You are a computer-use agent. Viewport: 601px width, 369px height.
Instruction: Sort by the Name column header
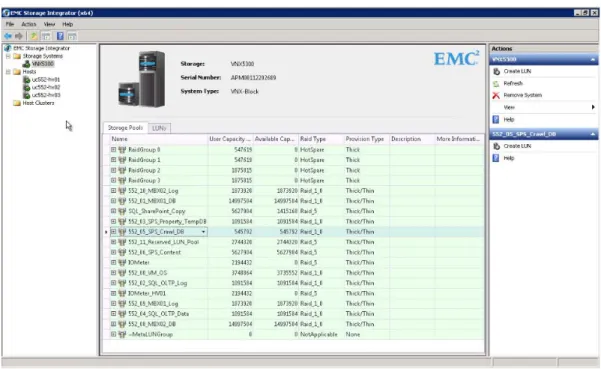[x=159, y=139]
